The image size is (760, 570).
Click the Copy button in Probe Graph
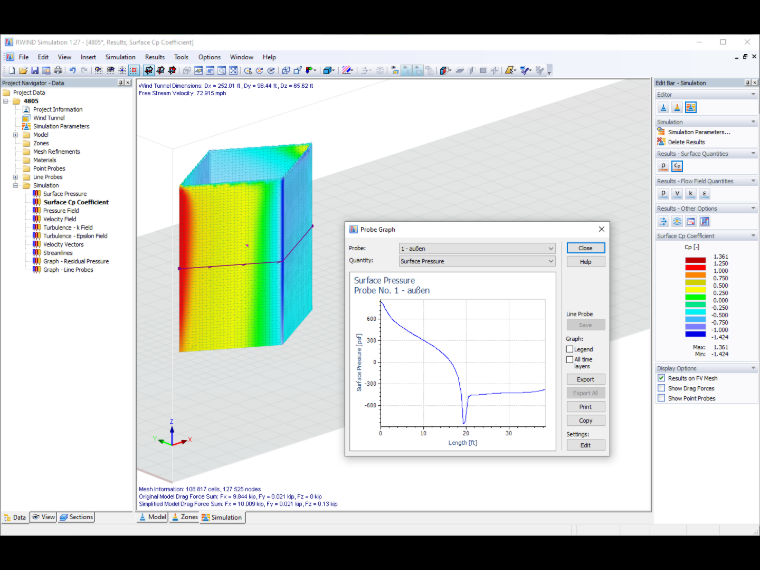click(586, 421)
